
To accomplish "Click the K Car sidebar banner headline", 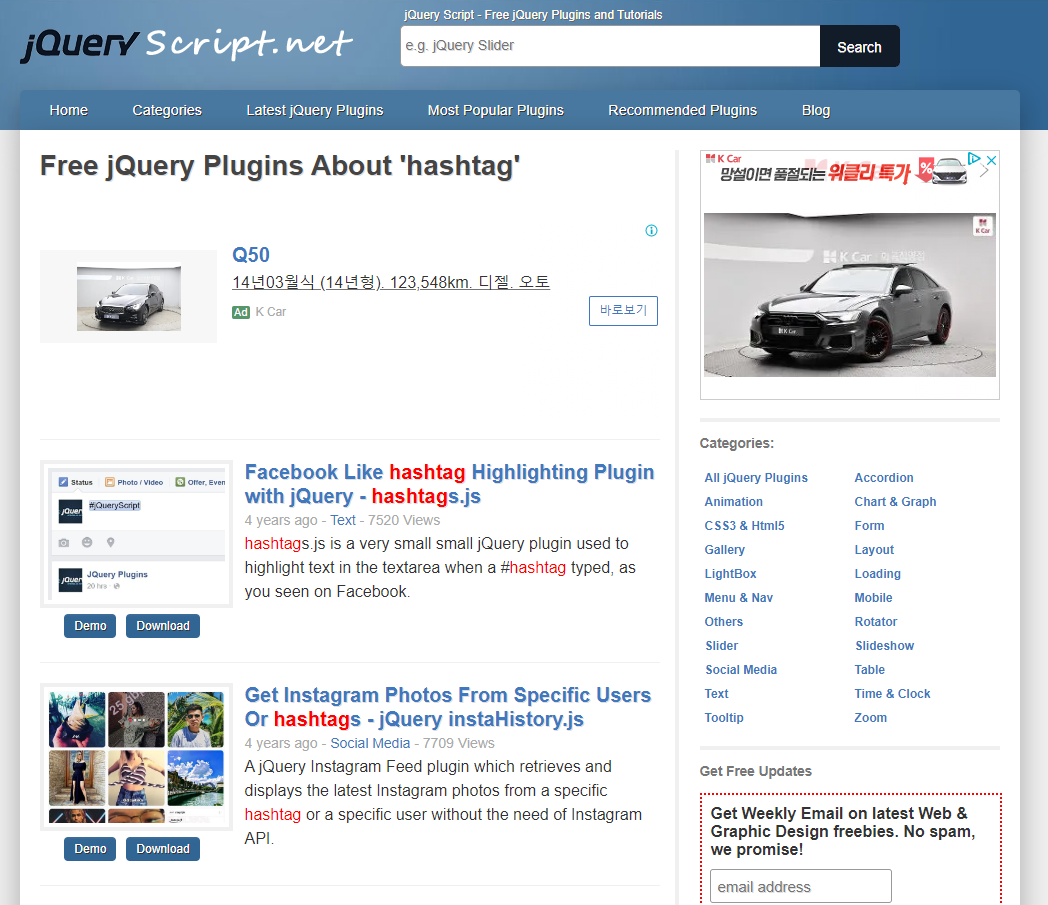I will (x=815, y=173).
